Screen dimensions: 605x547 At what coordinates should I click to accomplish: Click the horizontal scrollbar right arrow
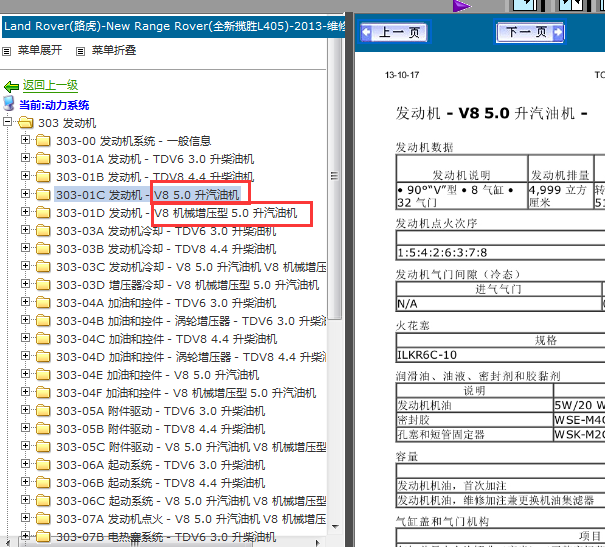(318, 543)
